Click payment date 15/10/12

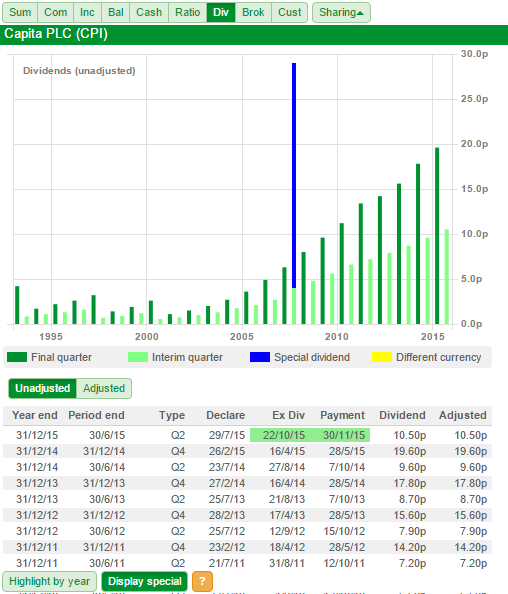(344, 531)
